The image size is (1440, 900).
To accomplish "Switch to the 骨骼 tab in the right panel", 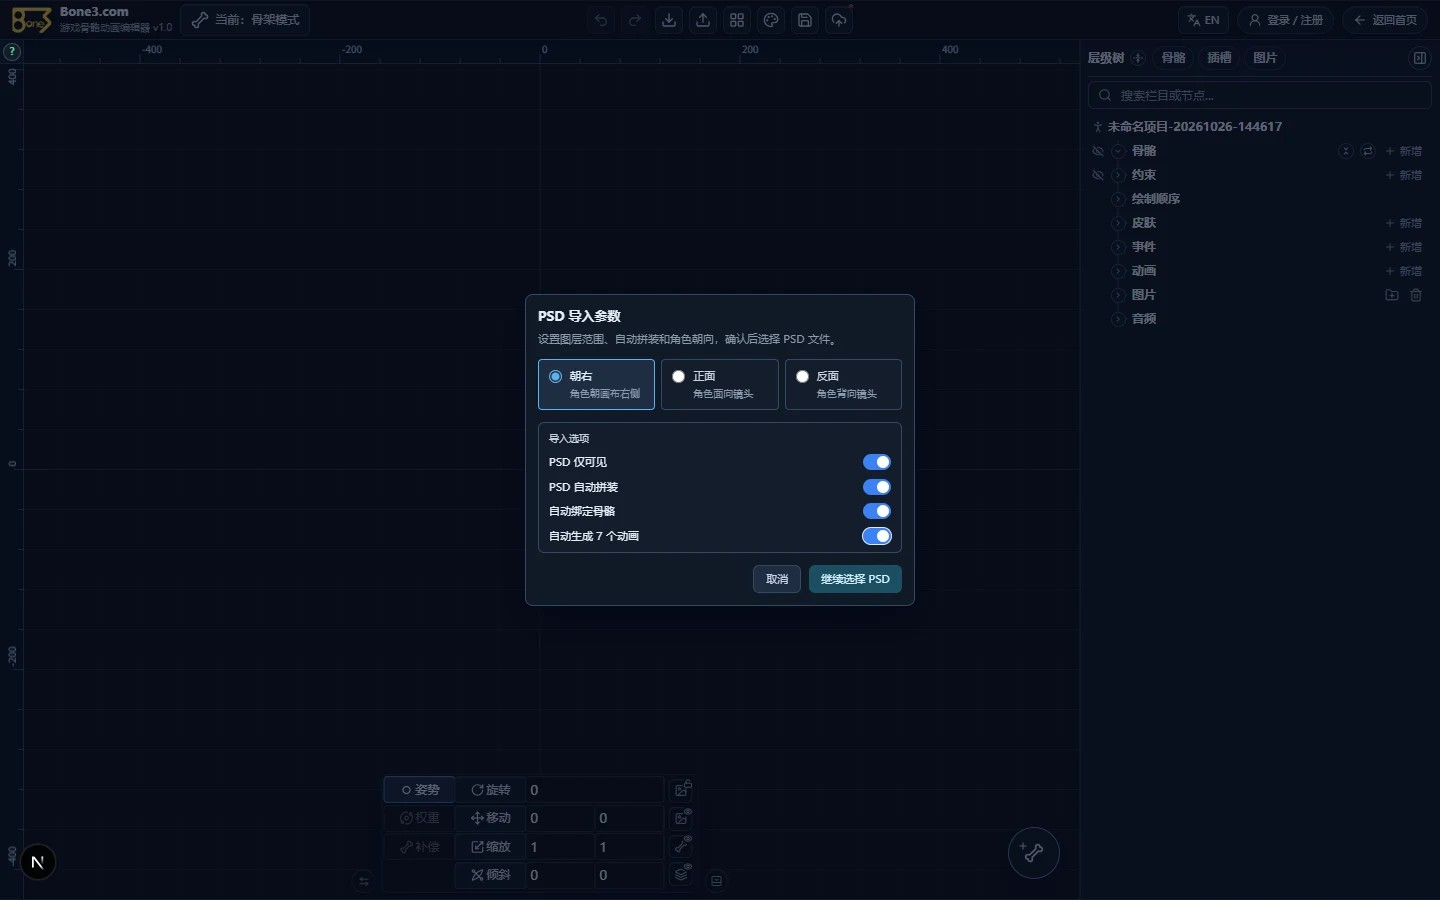I will [1174, 58].
